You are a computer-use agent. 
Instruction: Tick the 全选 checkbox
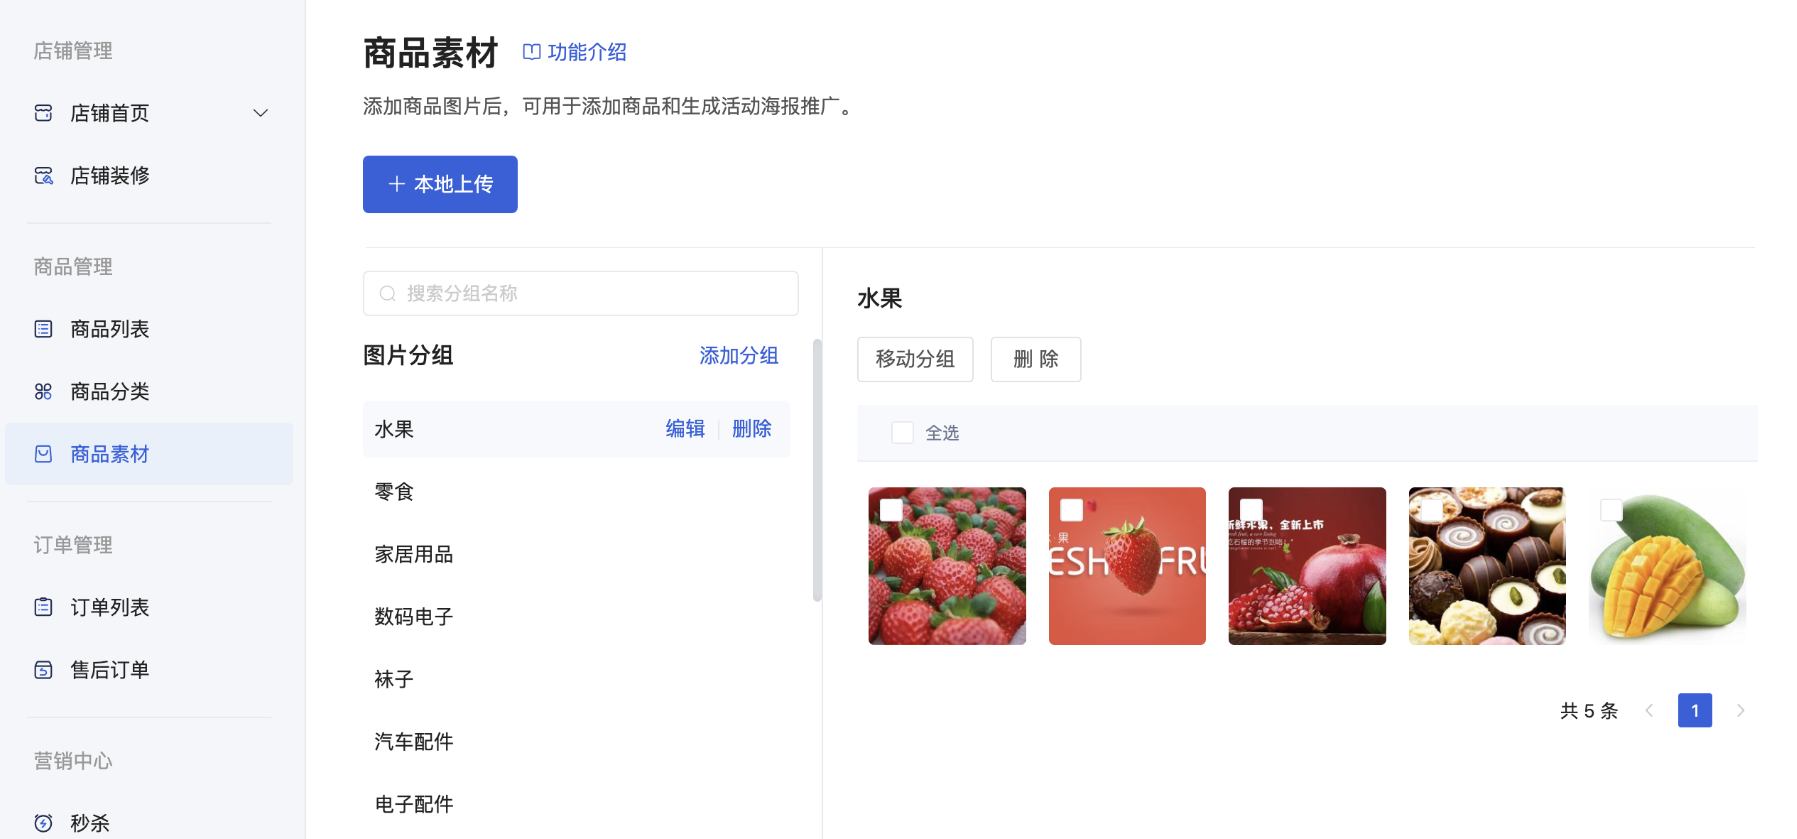902,432
